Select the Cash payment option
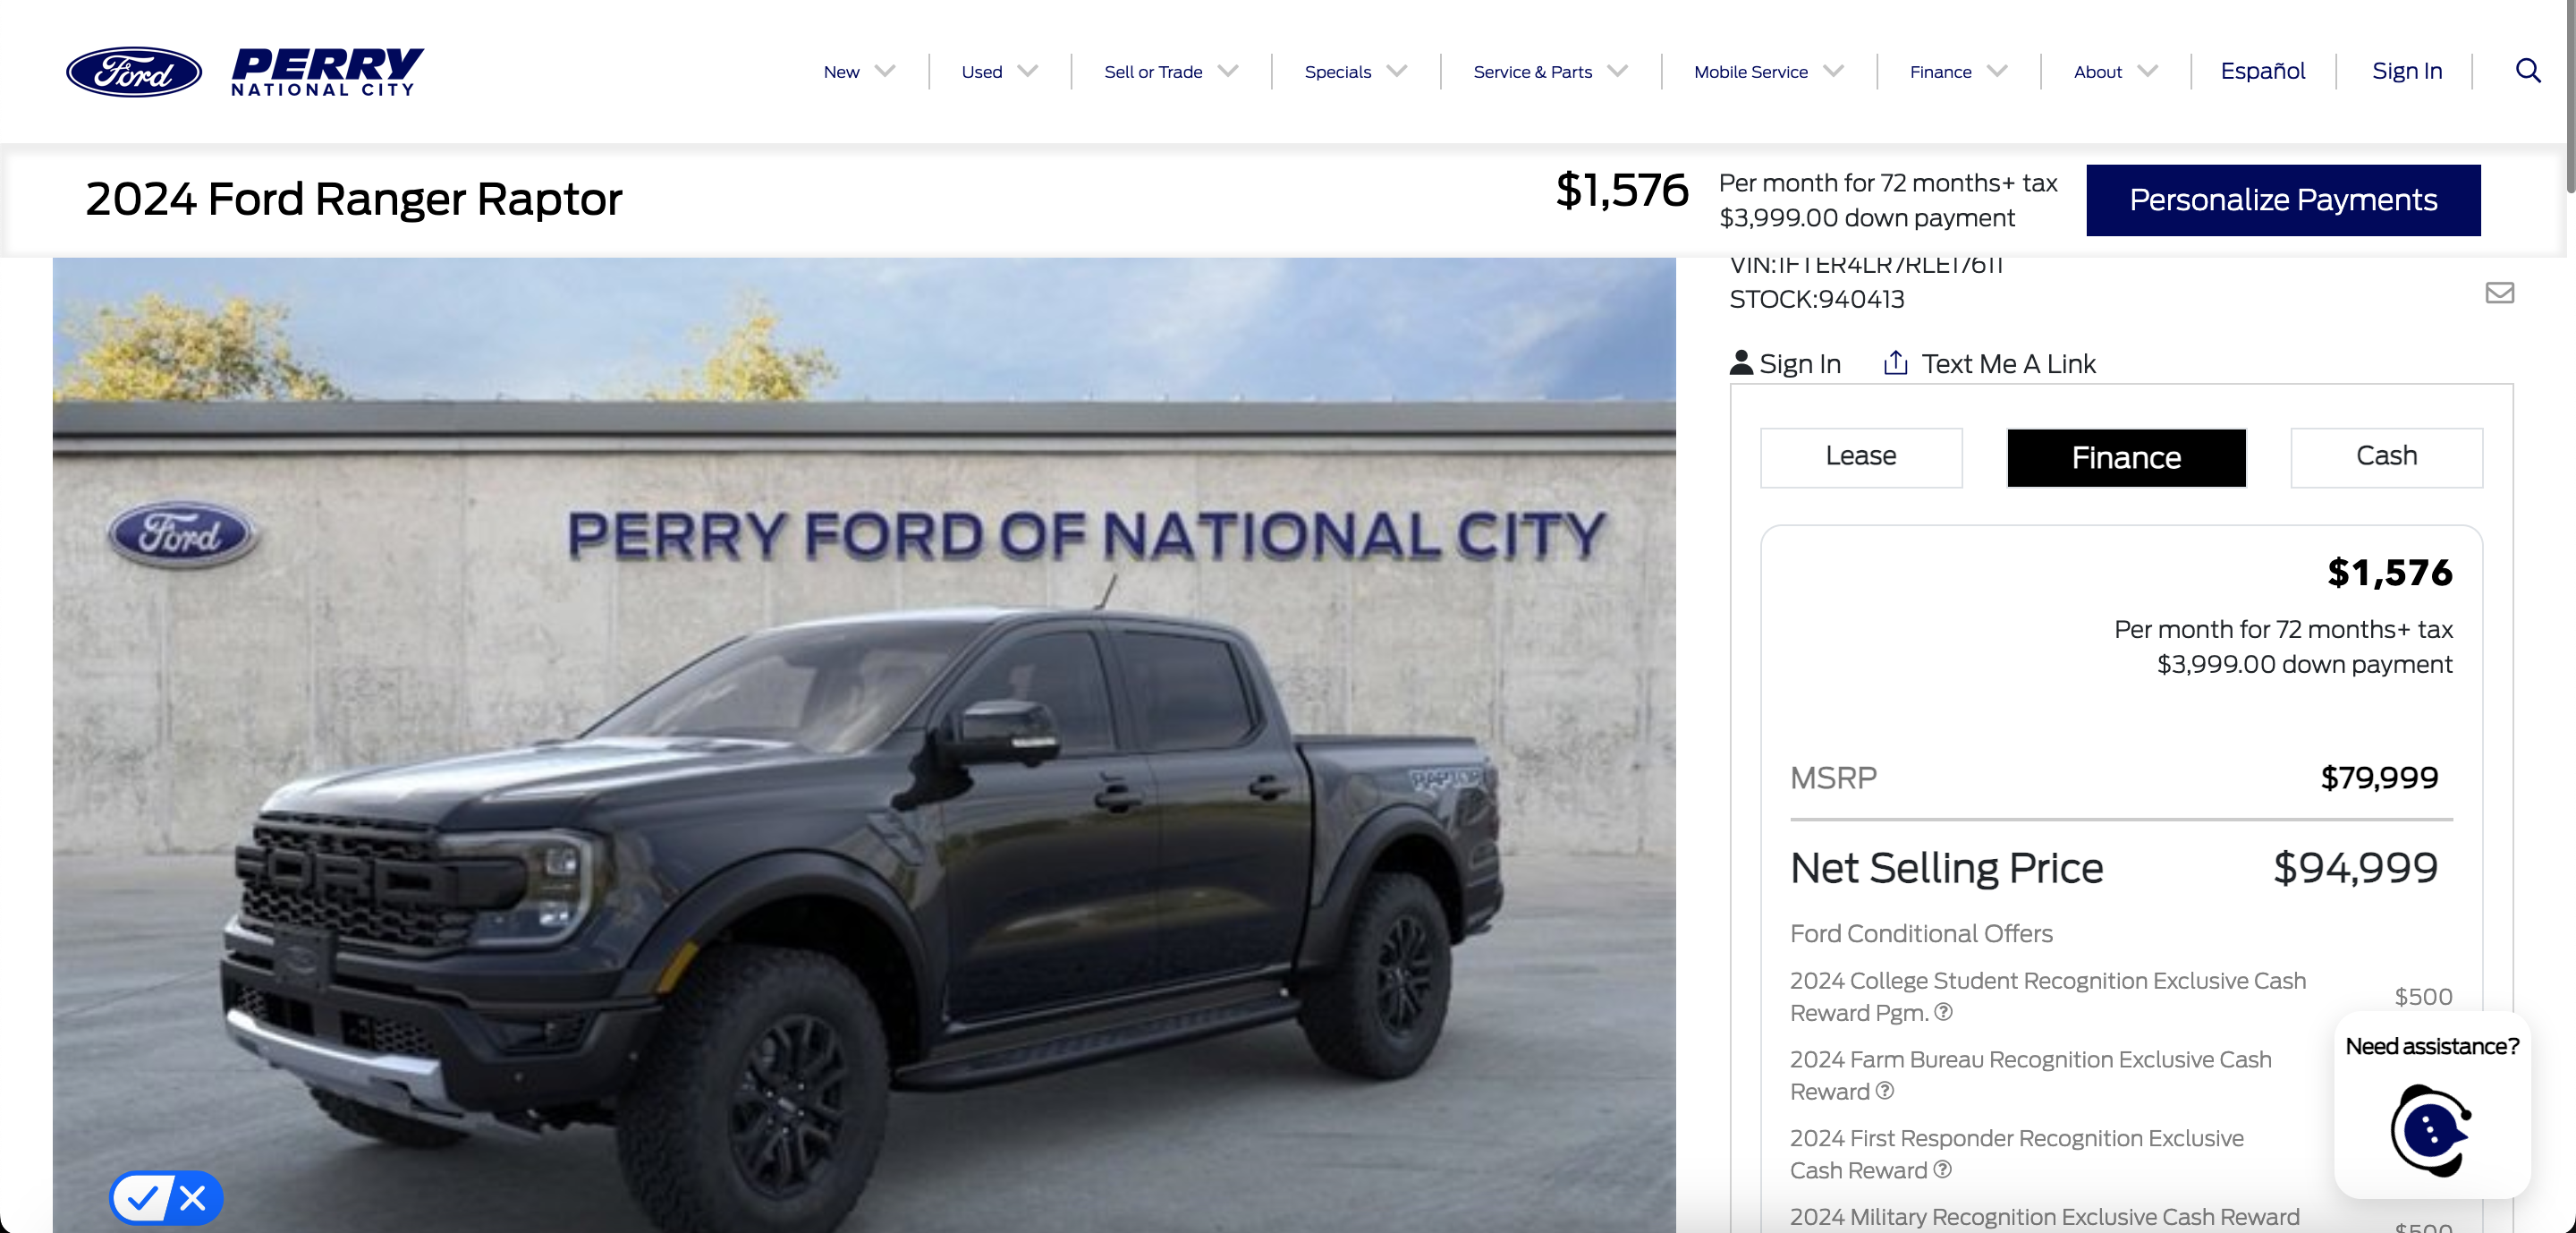 (2386, 457)
